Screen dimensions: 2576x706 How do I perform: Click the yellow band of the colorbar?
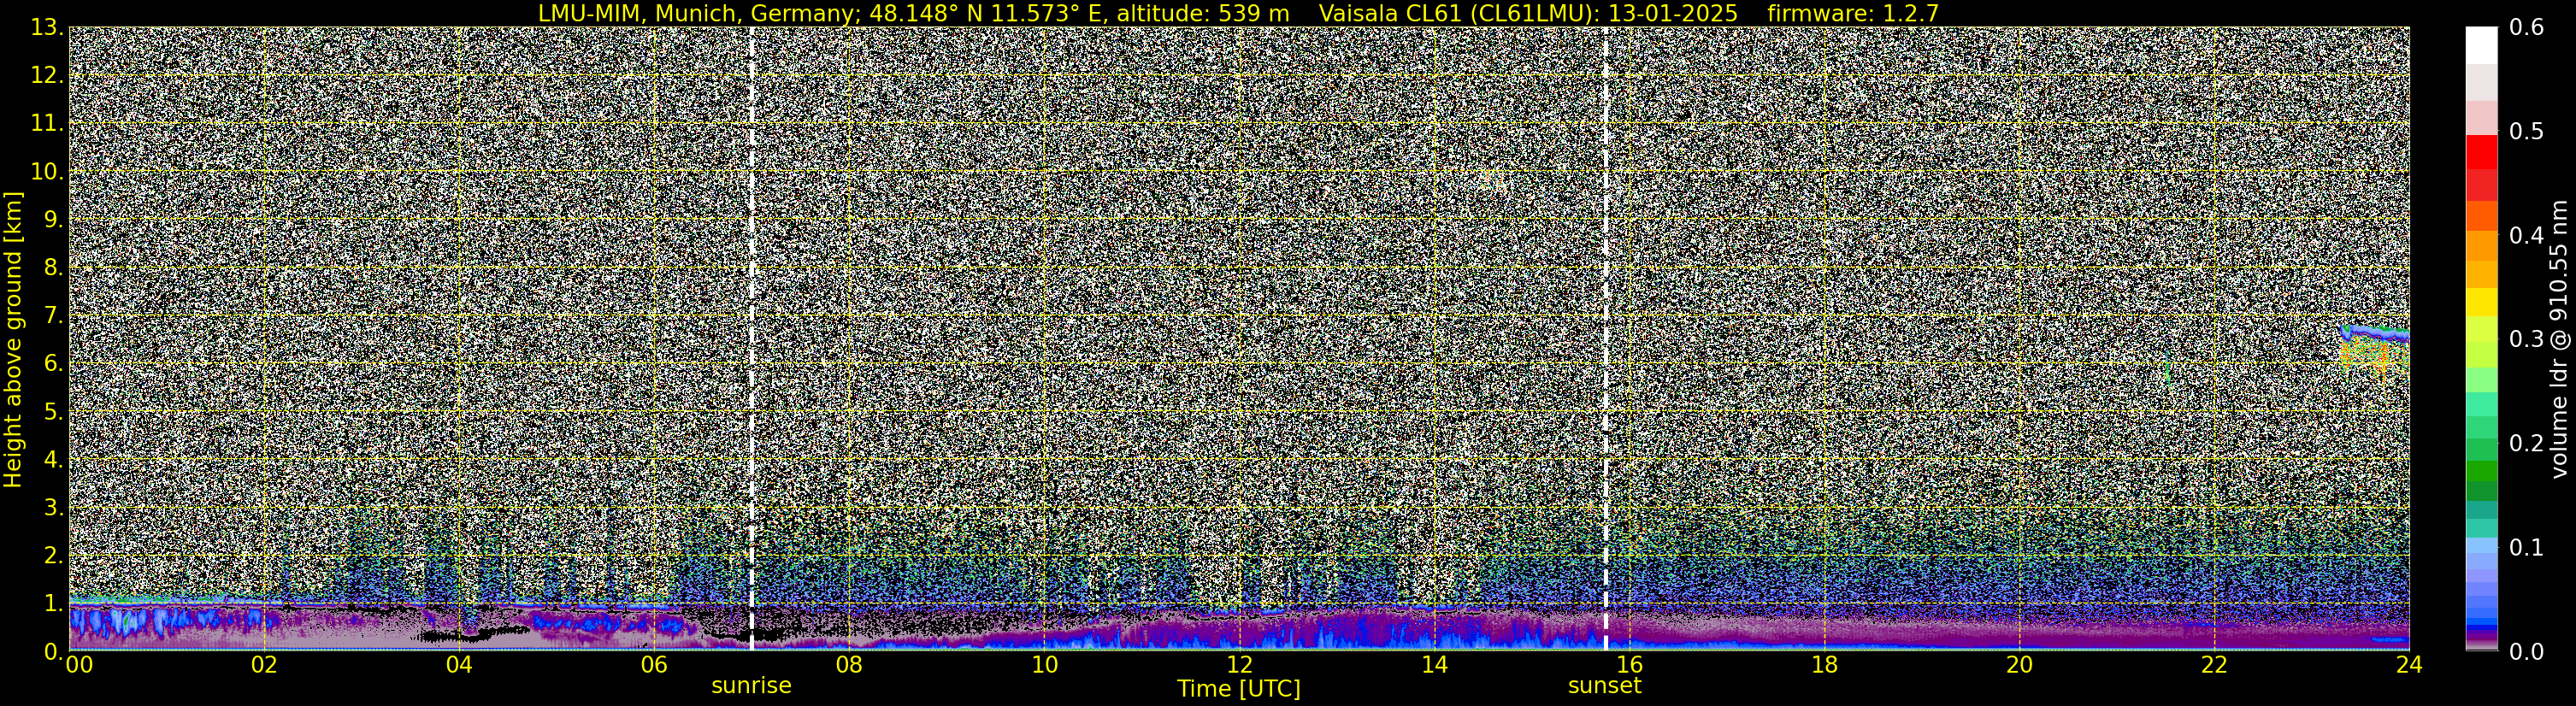tap(2481, 301)
